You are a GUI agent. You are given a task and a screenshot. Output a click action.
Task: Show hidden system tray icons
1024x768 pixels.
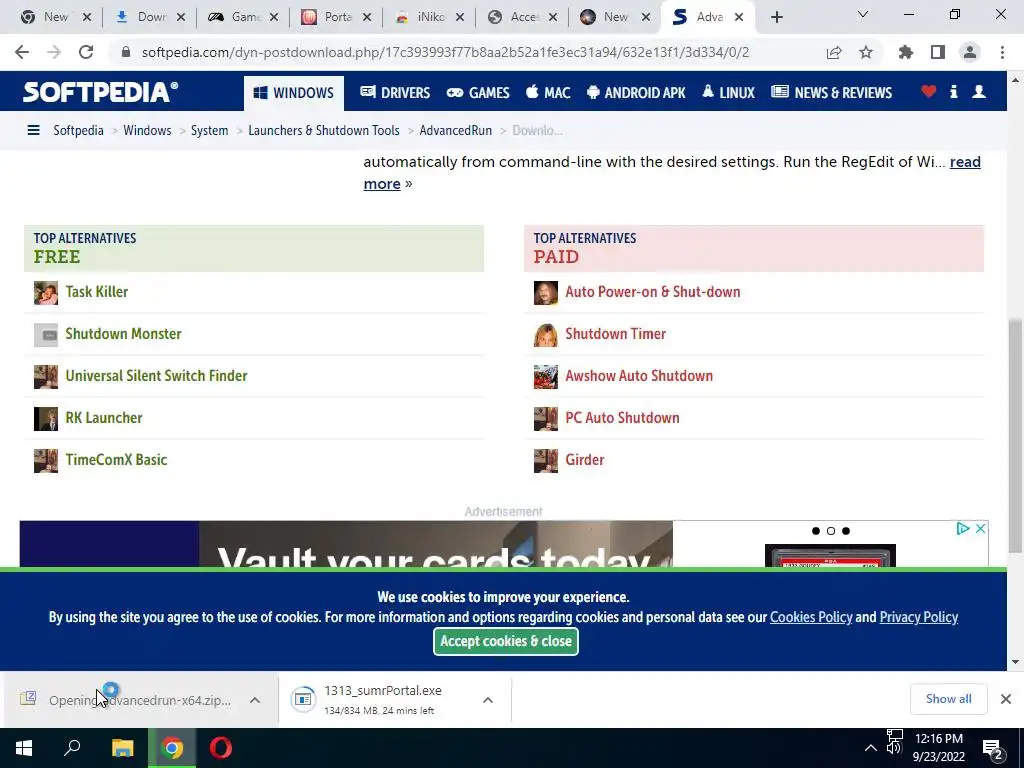(x=871, y=748)
